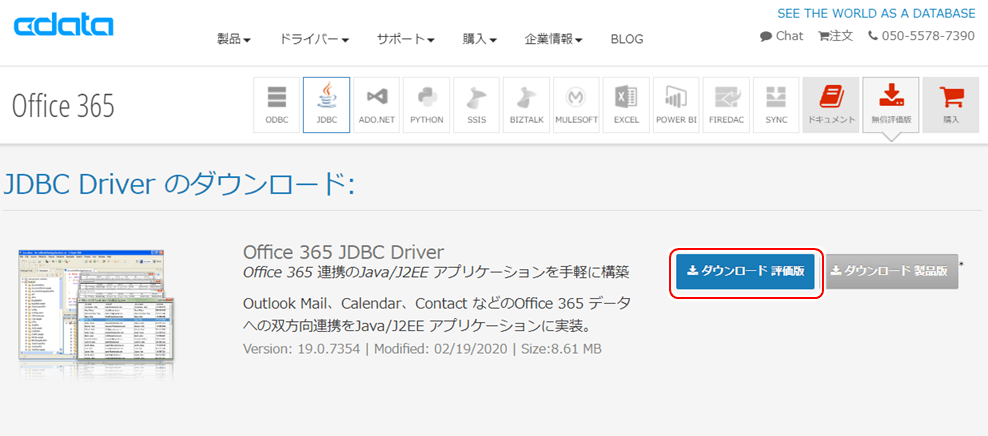Click the CData logo
This screenshot has height=436, width=988.
pyautogui.click(x=64, y=26)
